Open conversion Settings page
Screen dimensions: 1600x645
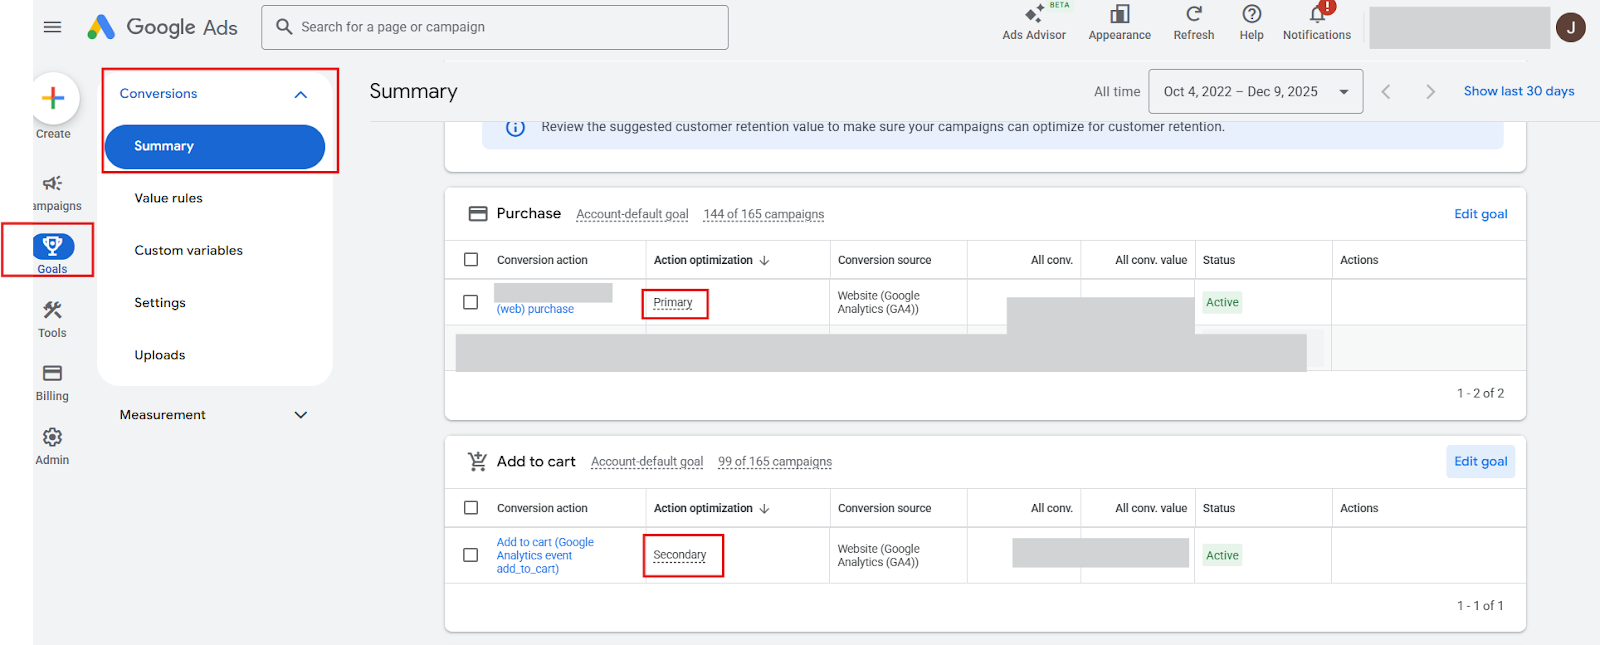point(160,303)
